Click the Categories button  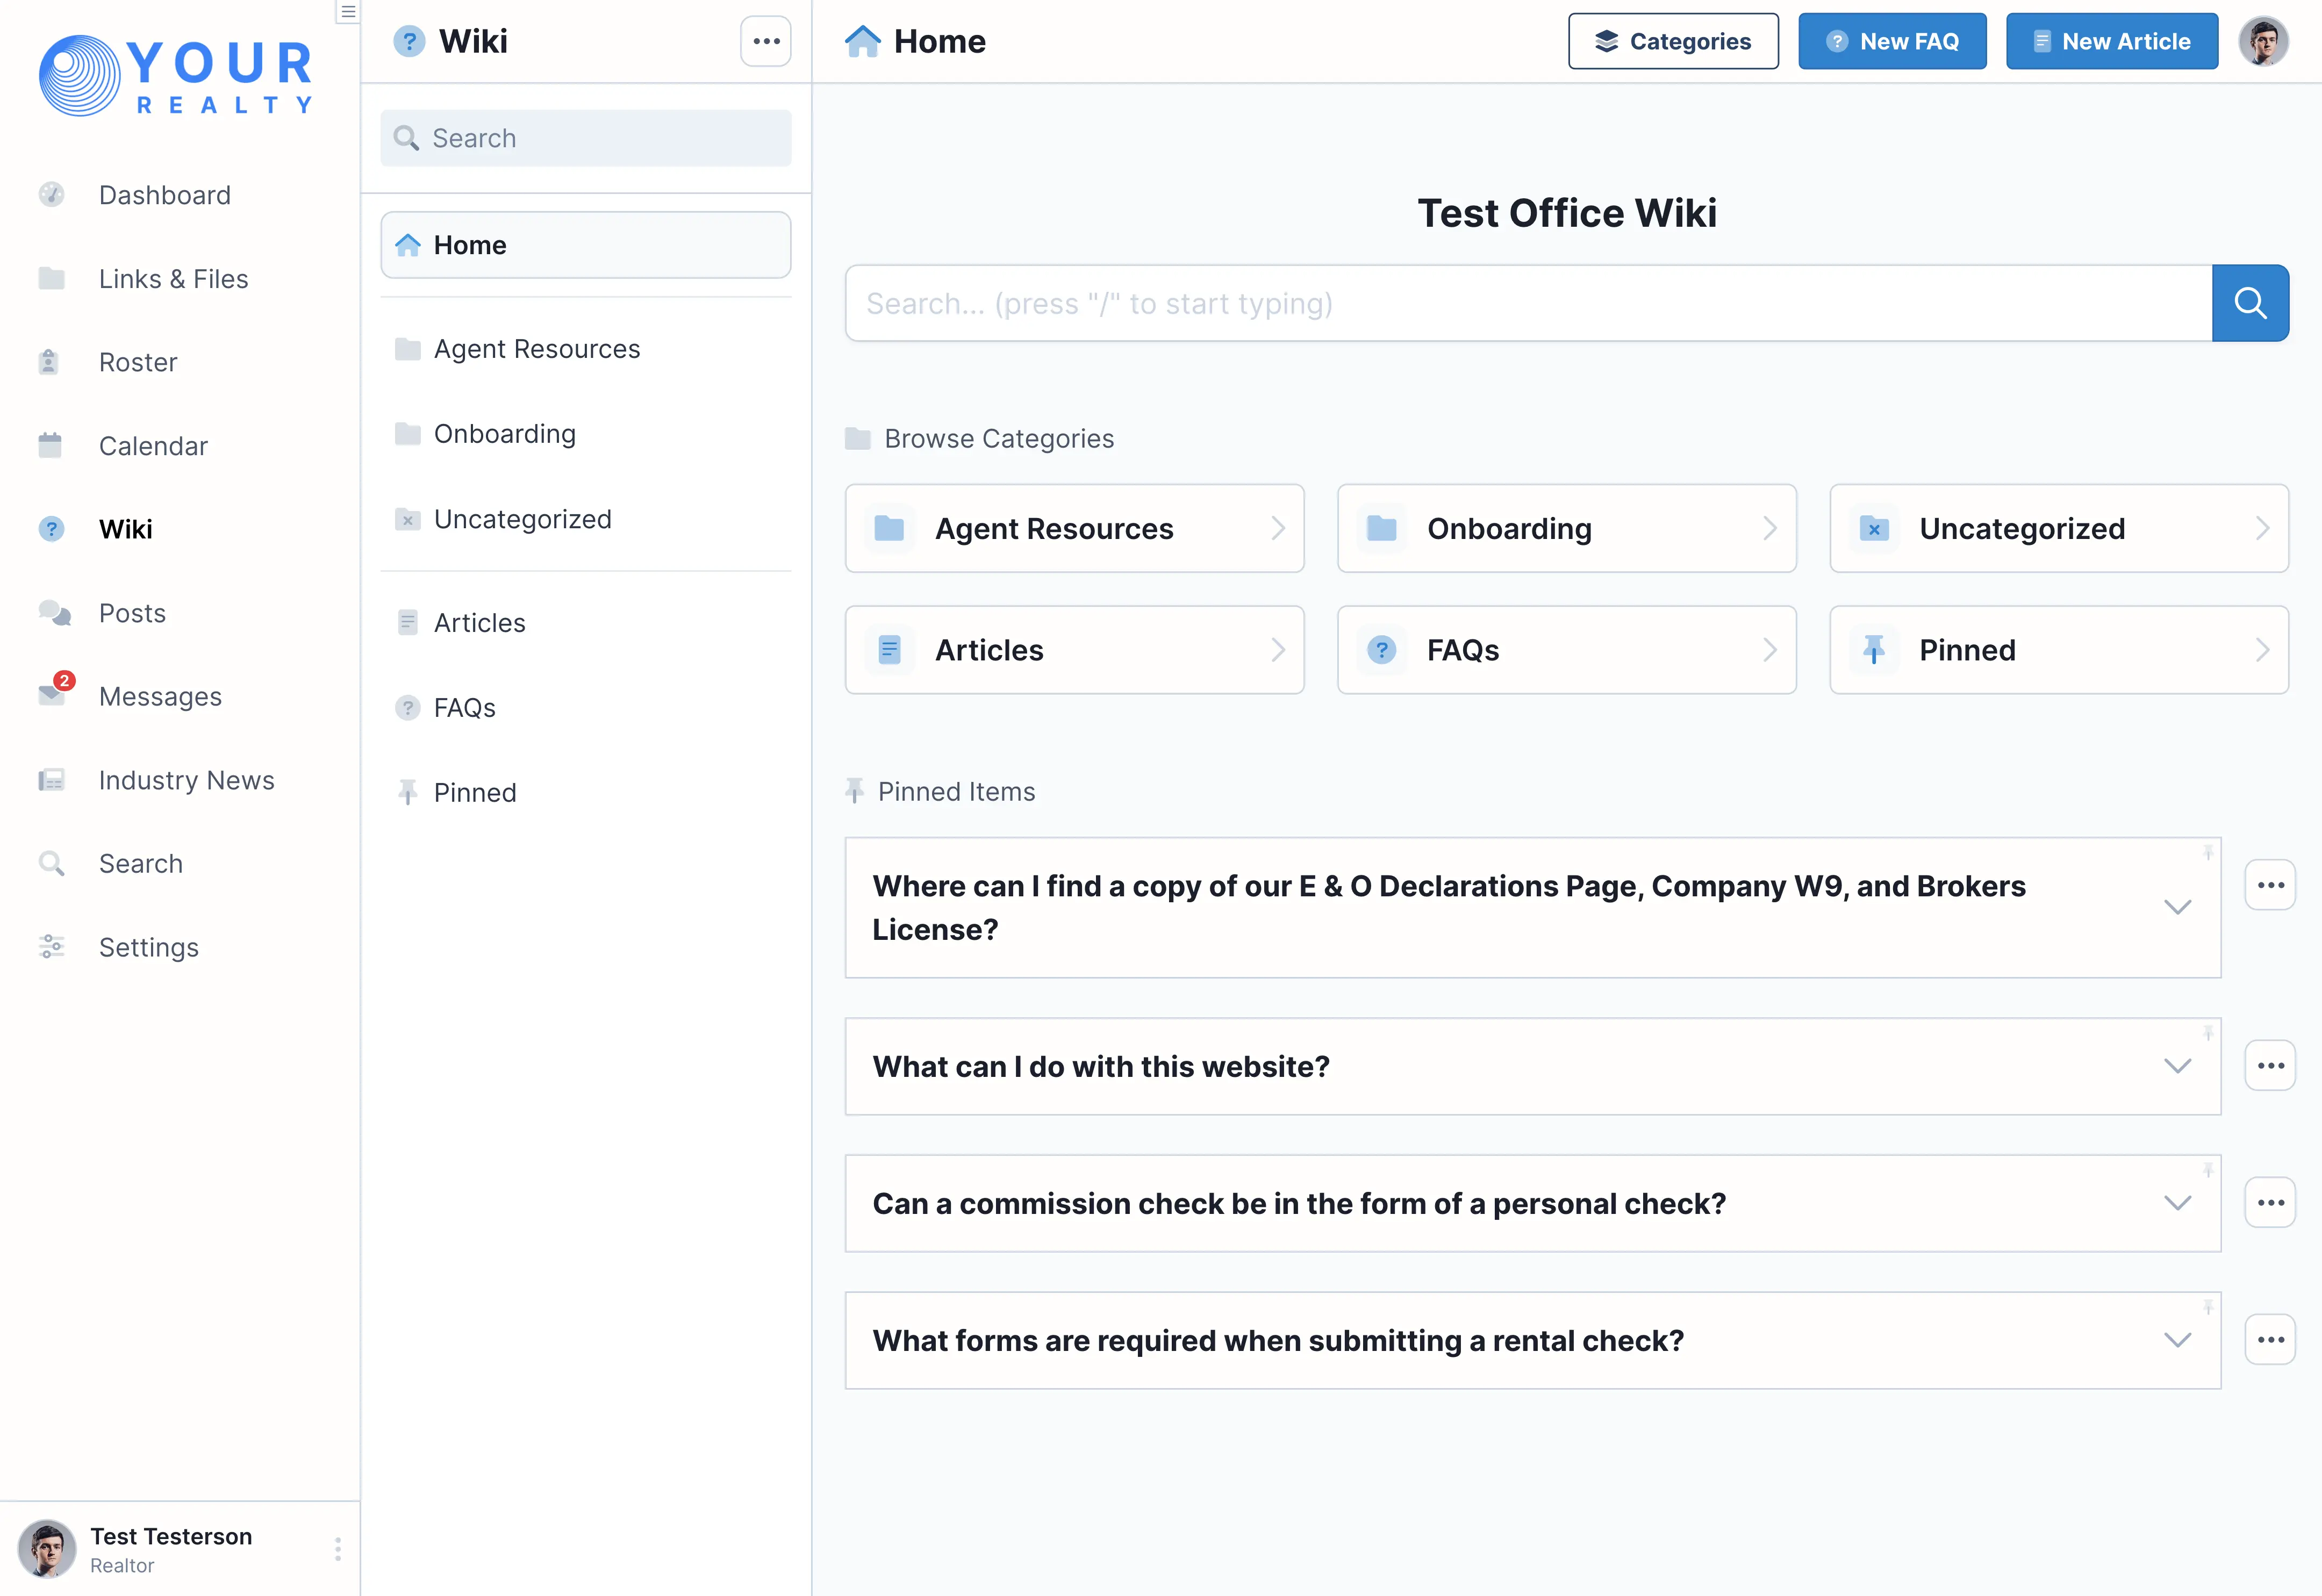(x=1672, y=41)
